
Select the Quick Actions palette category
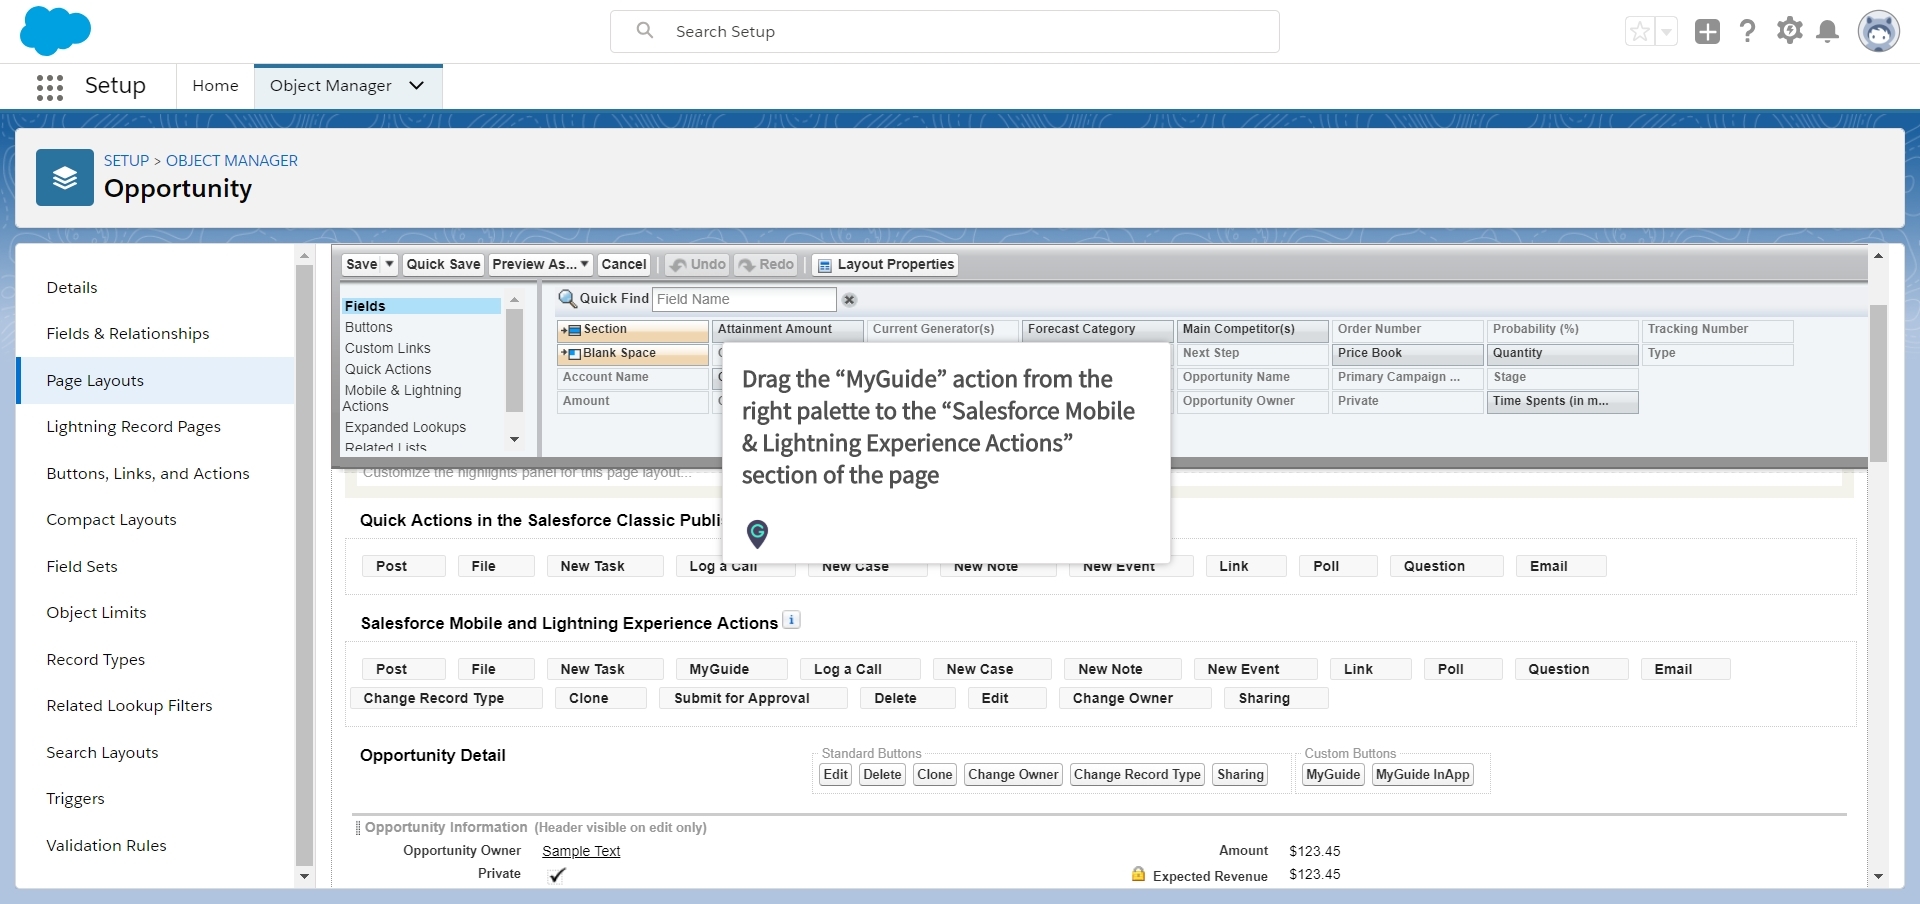coord(388,369)
